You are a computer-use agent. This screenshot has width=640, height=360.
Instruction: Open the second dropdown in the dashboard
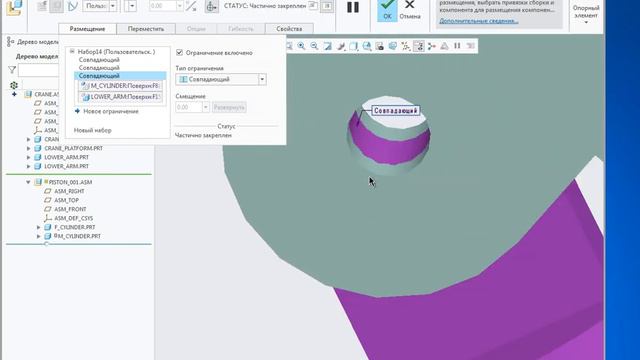coord(131,6)
